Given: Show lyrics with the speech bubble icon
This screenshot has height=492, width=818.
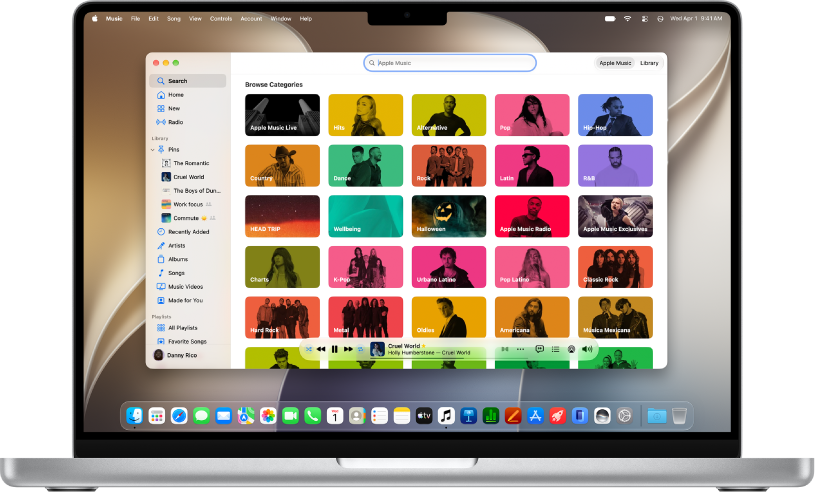Looking at the screenshot, I should coord(539,349).
